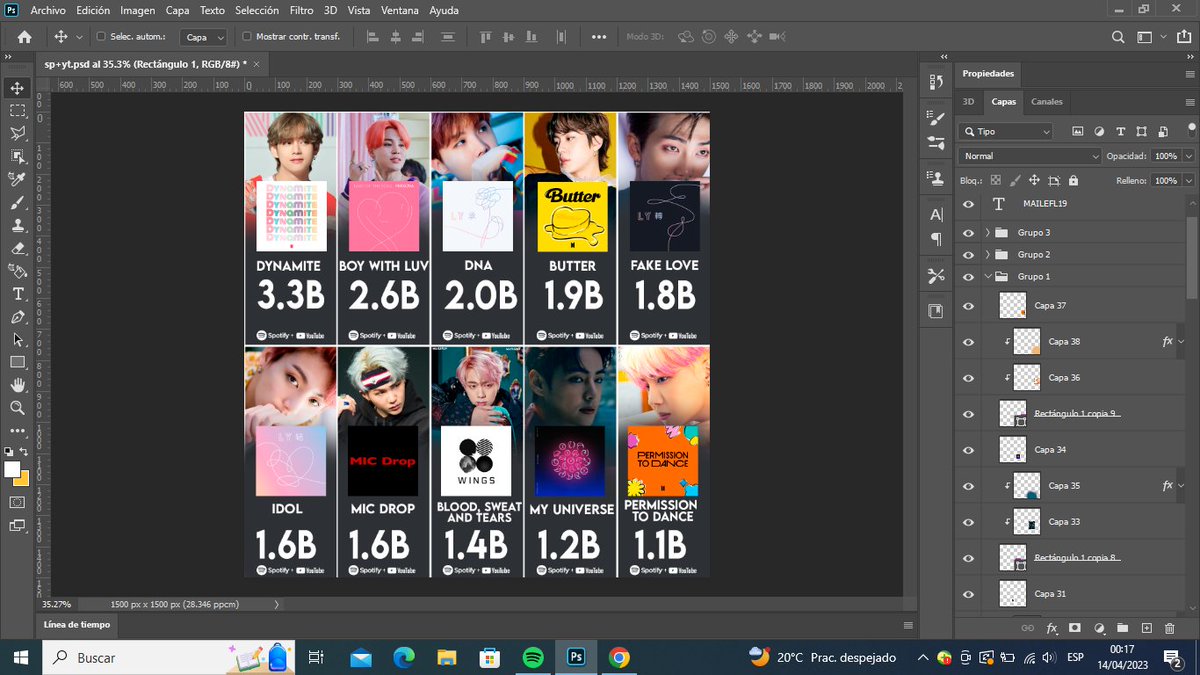Open the Propiedades panel tab
The image size is (1200, 675).
988,74
